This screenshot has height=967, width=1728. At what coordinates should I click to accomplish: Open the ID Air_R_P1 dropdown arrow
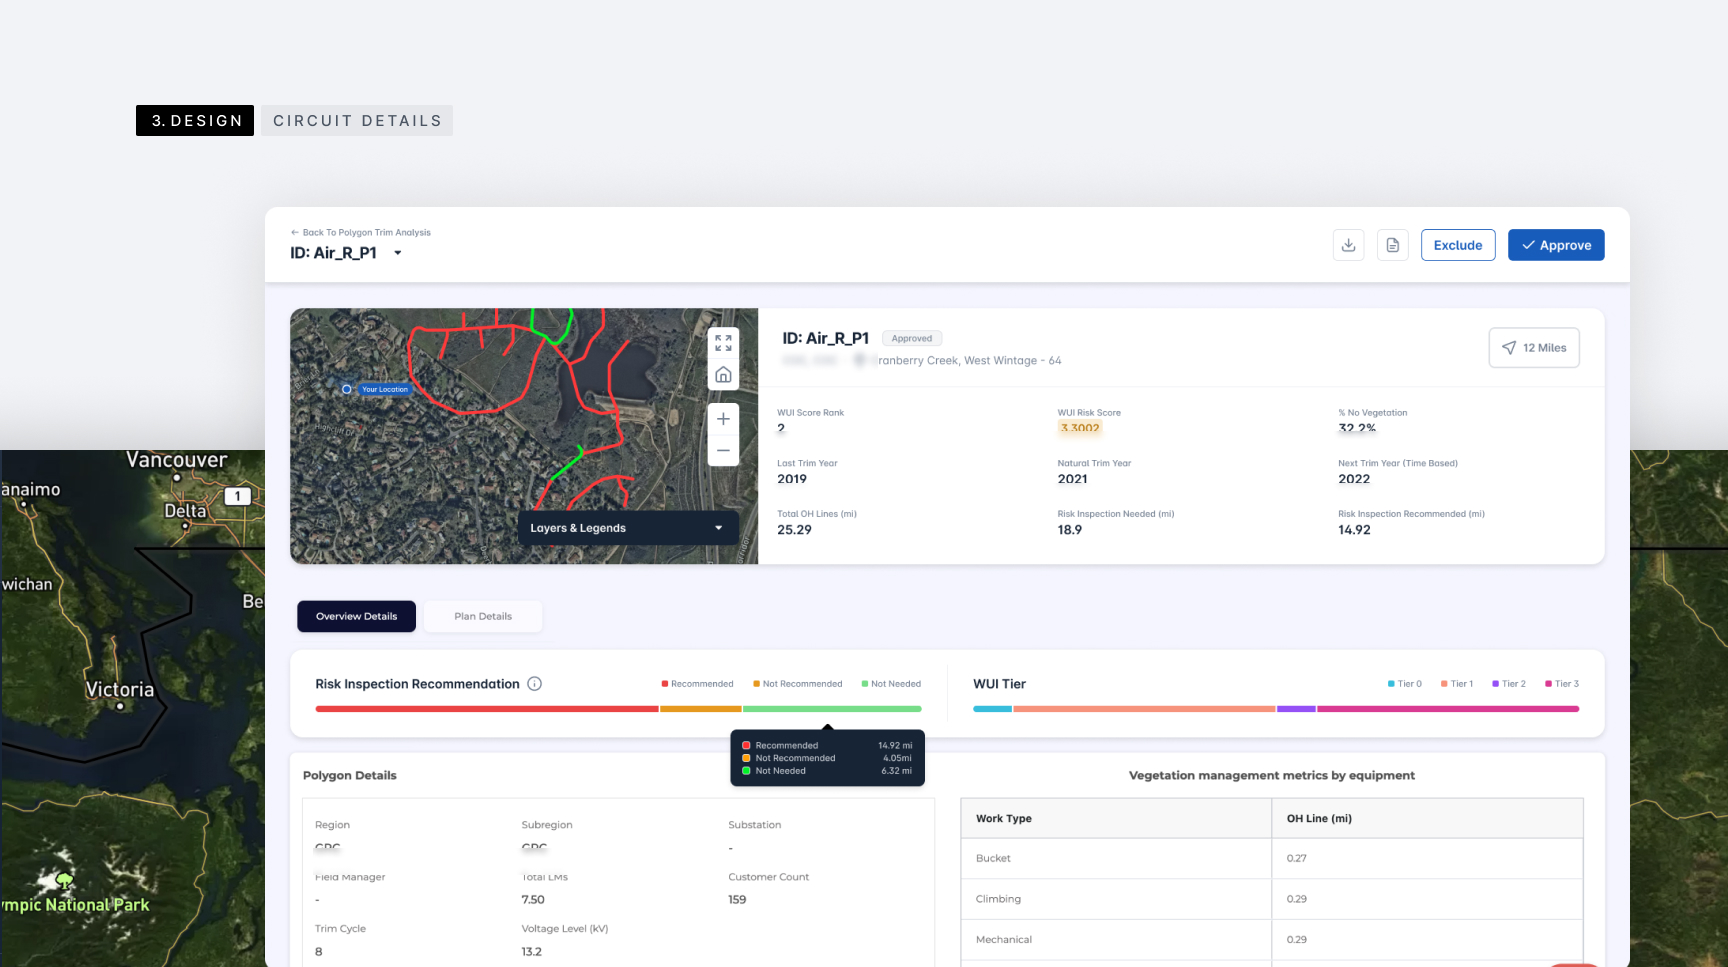pos(398,253)
